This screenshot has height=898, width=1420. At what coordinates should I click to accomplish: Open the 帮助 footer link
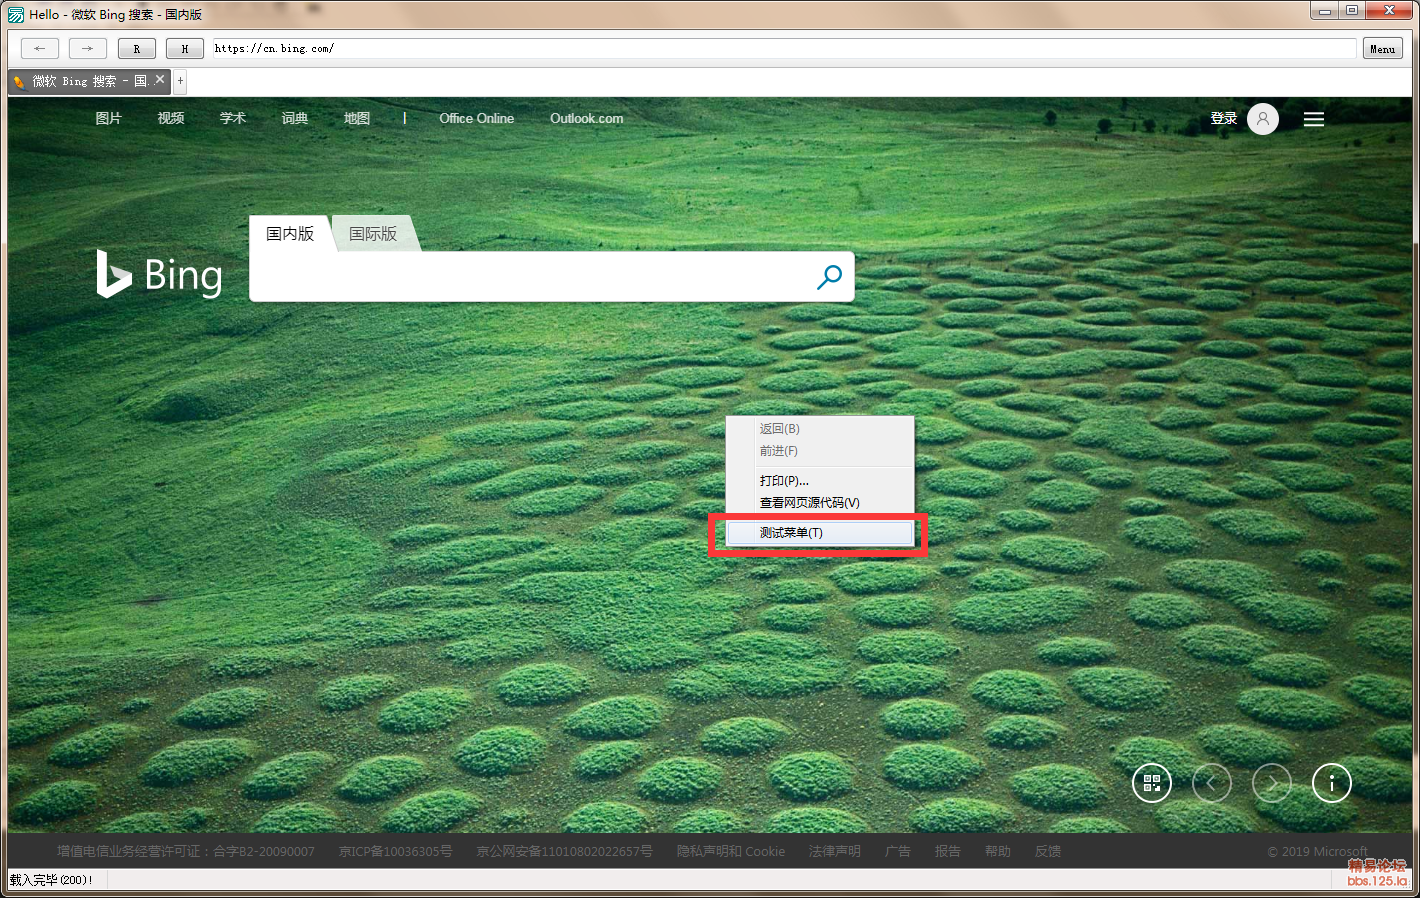(998, 851)
